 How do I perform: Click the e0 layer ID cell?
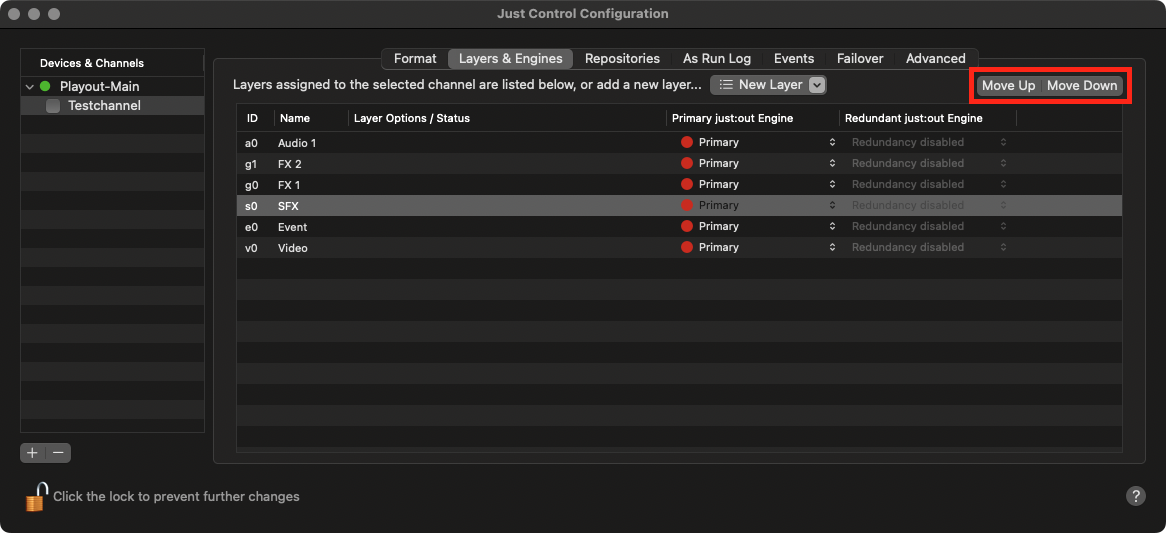(x=251, y=227)
